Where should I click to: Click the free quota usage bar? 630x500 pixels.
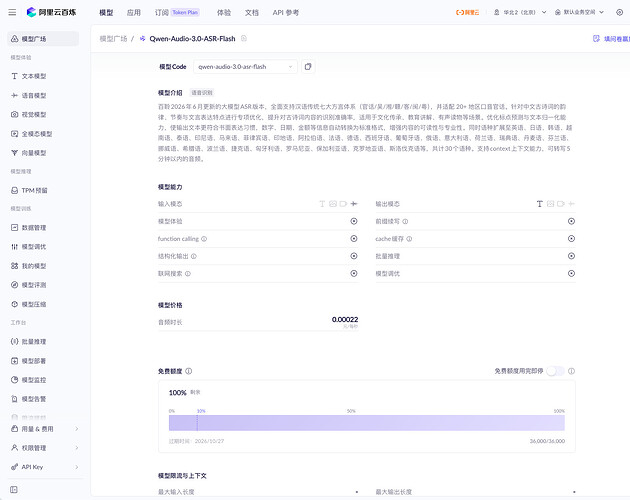pos(366,423)
